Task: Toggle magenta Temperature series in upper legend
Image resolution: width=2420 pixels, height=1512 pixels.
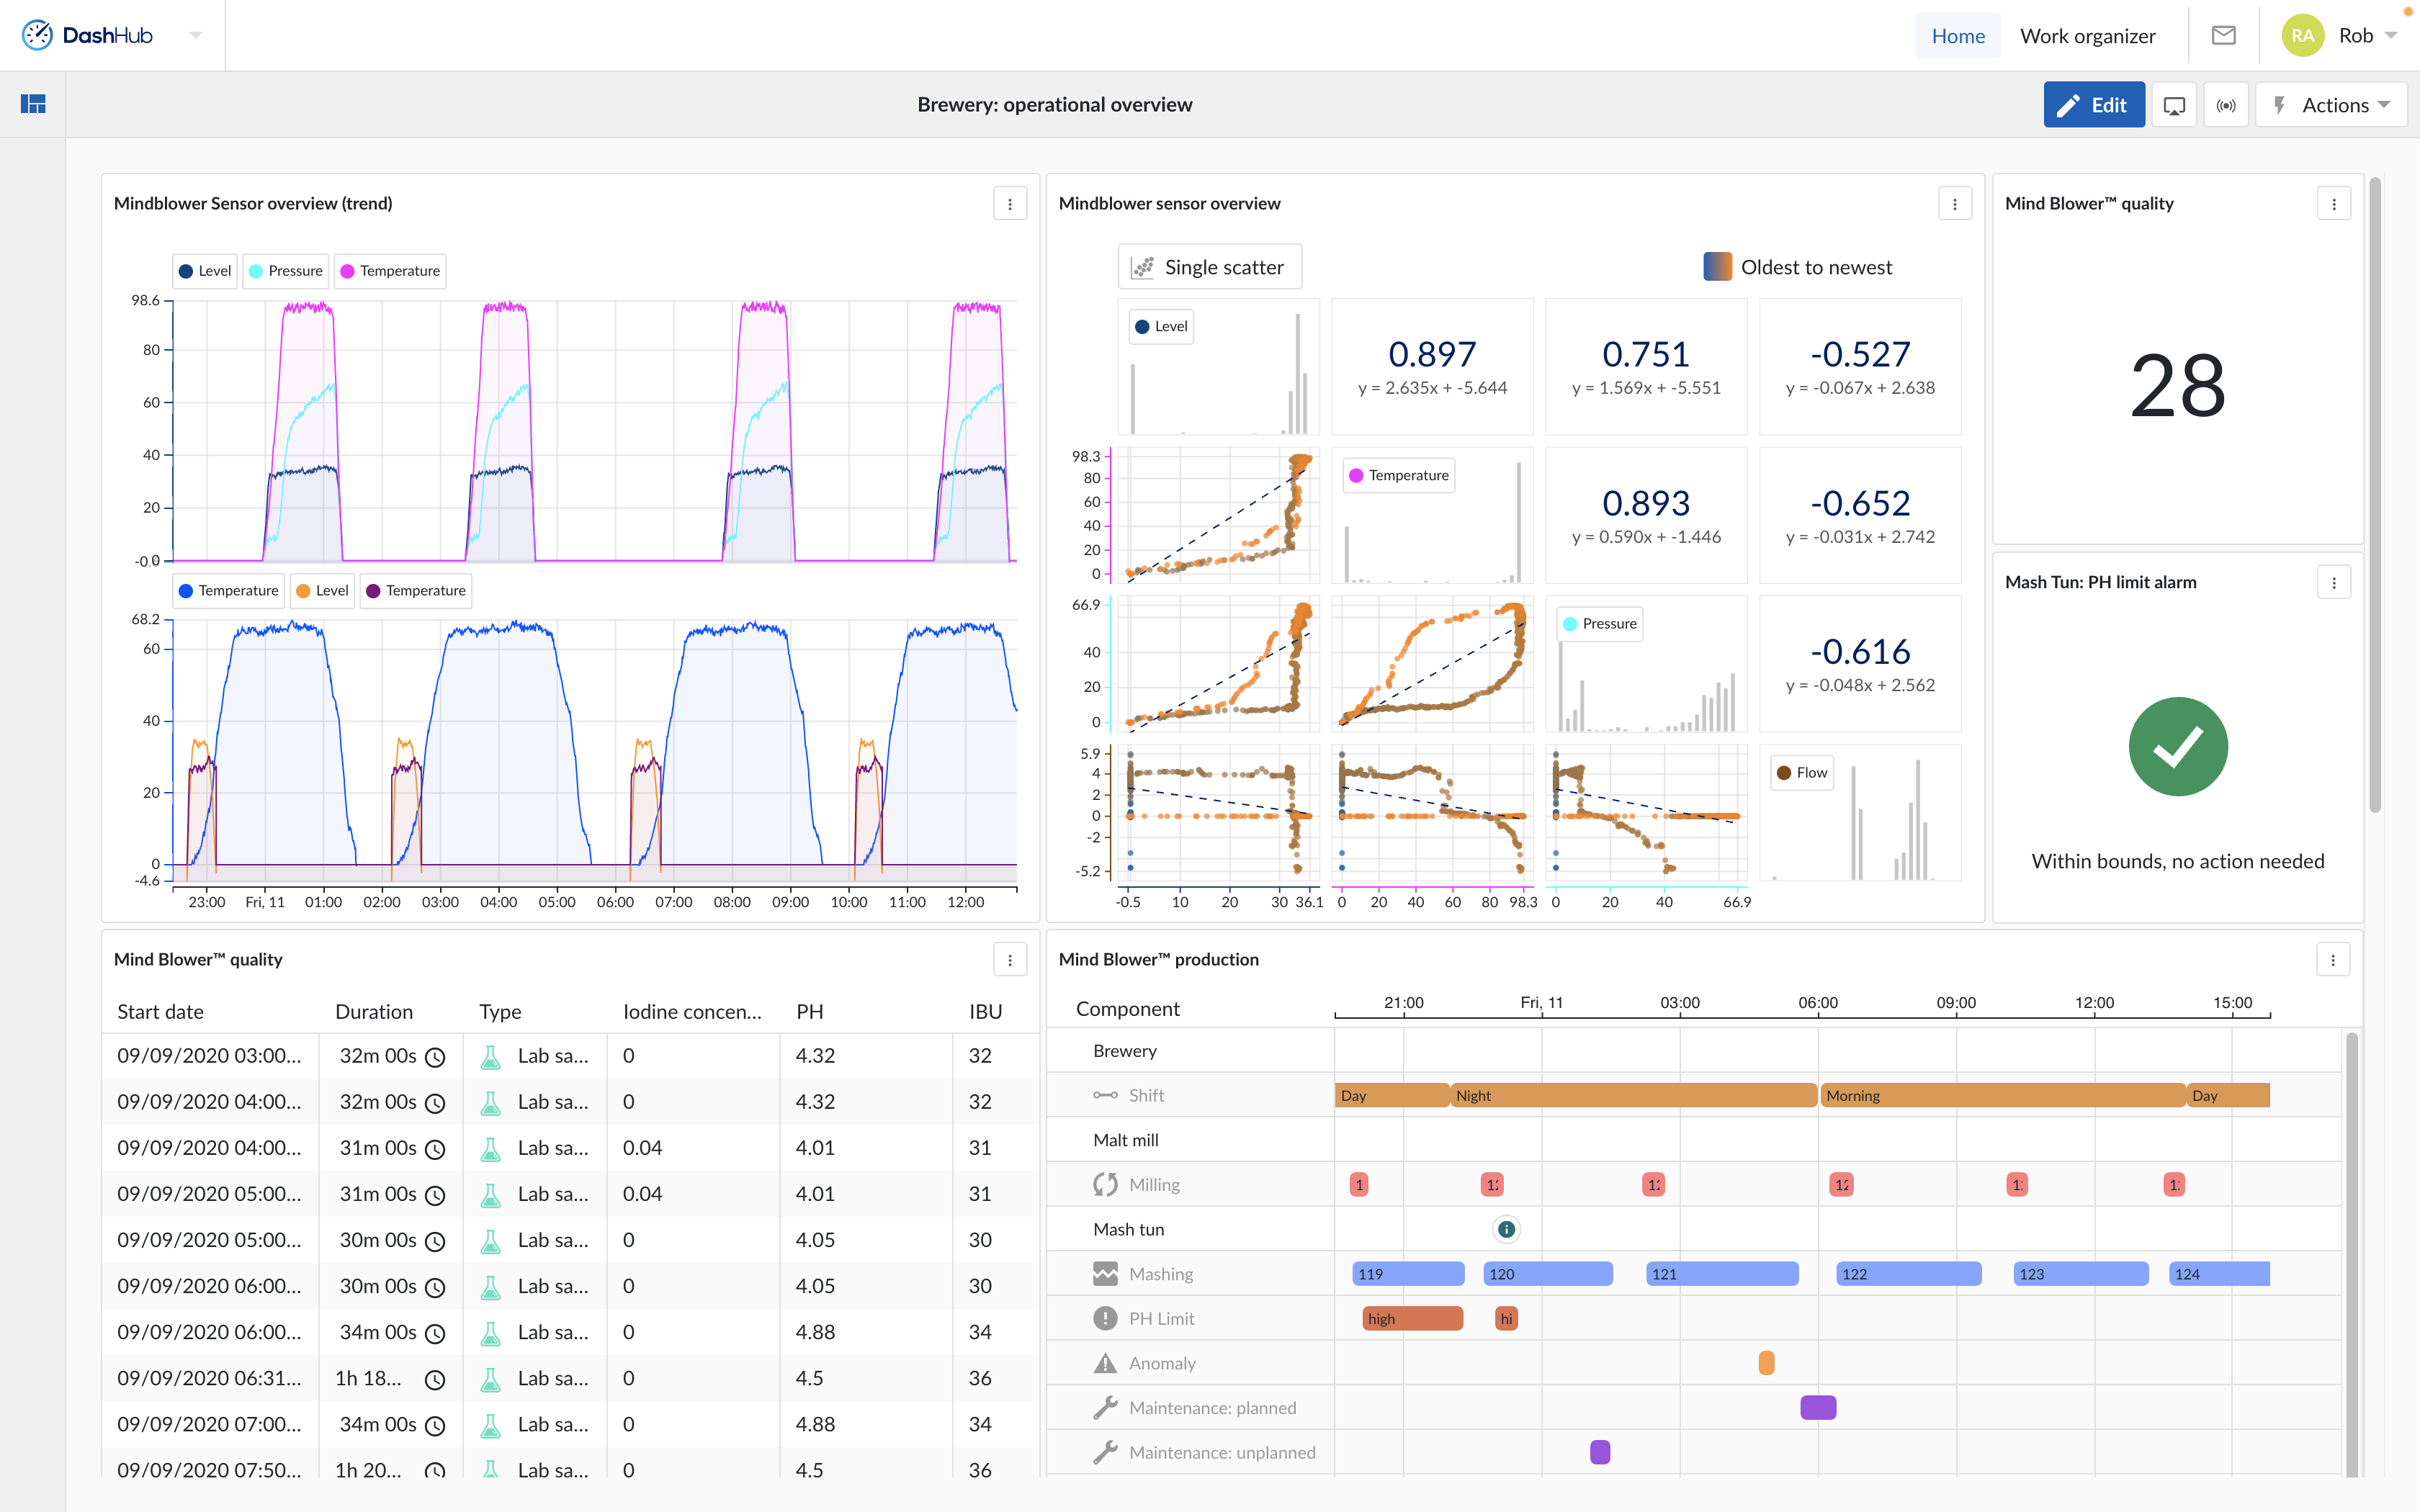Action: [390, 271]
